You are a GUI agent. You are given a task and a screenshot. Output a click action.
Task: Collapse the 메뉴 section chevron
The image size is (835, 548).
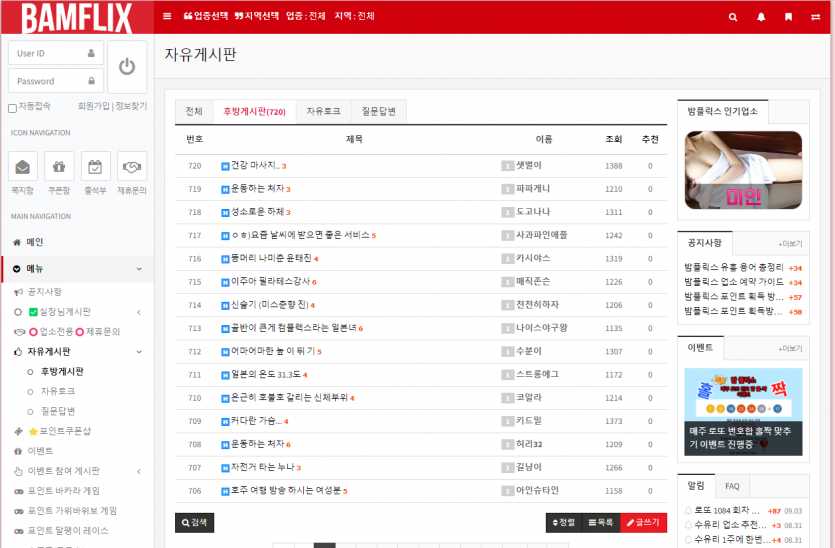point(139,269)
